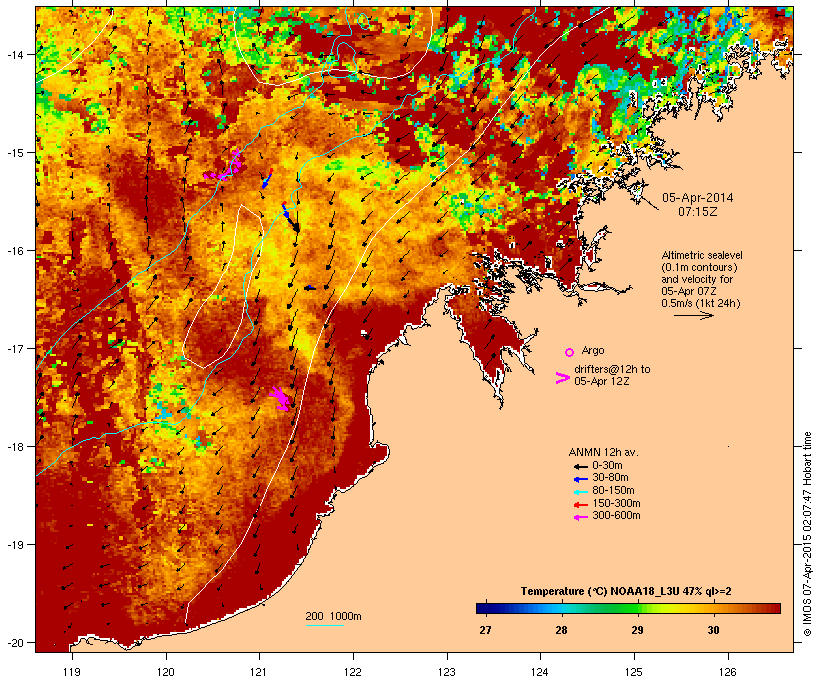
Task: Click longitude label 122 on the axis
Action: (x=353, y=672)
